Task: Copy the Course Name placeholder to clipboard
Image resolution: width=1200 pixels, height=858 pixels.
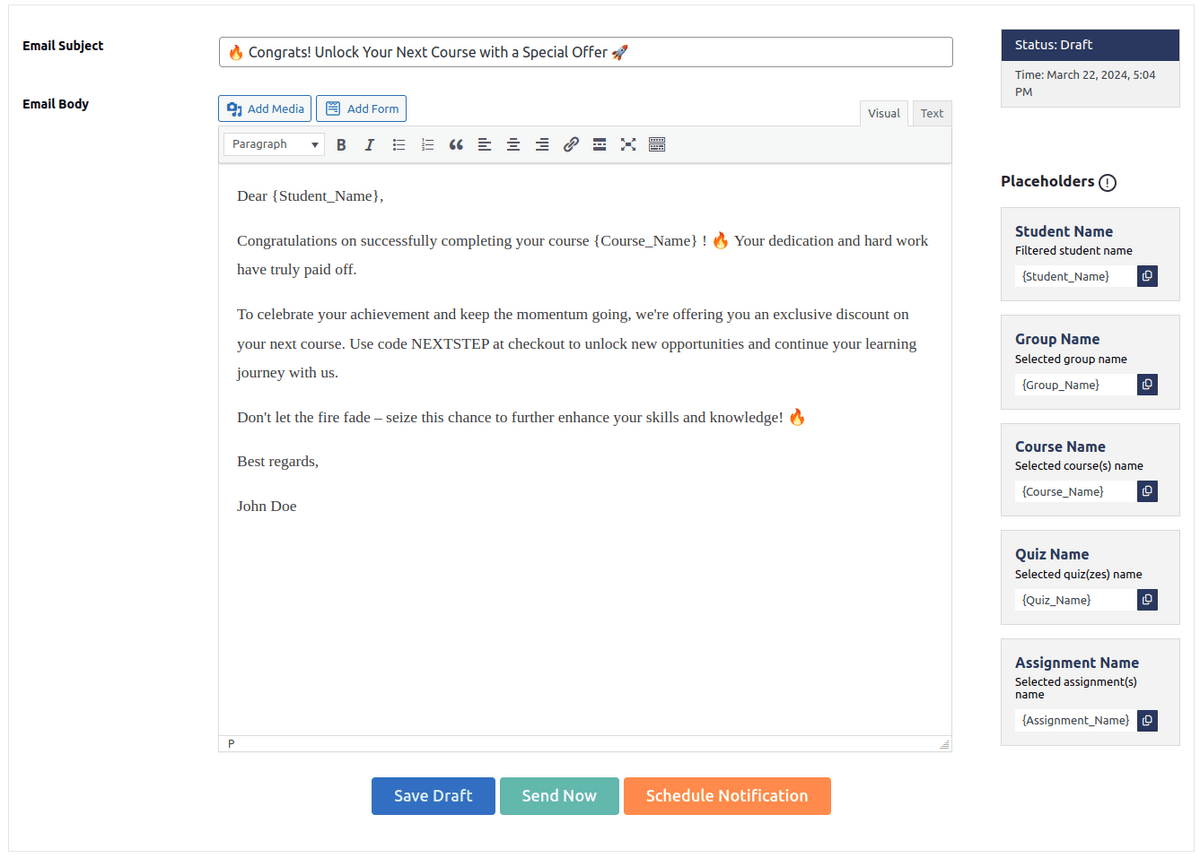Action: [x=1146, y=491]
